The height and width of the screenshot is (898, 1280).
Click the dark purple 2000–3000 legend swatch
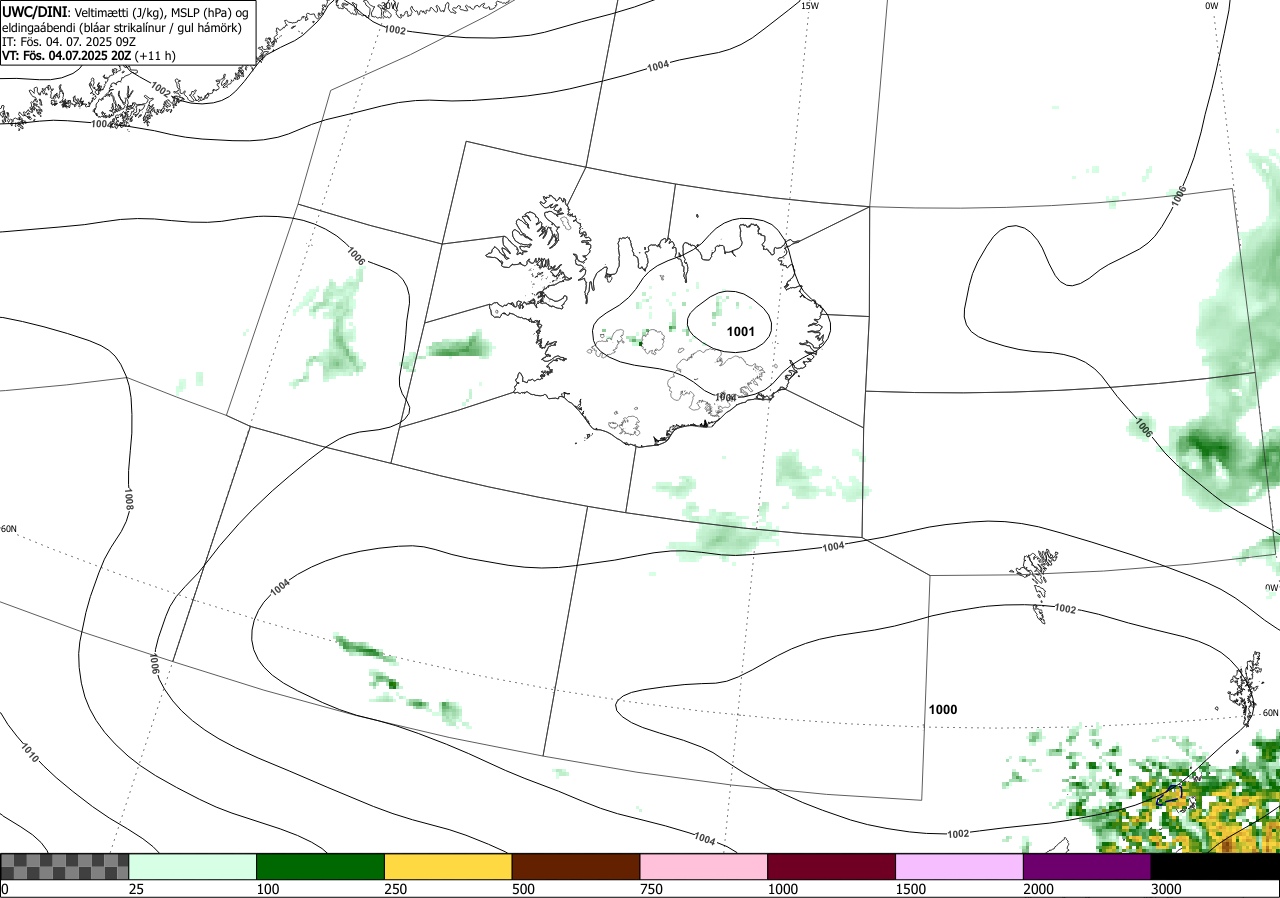(x=1087, y=866)
